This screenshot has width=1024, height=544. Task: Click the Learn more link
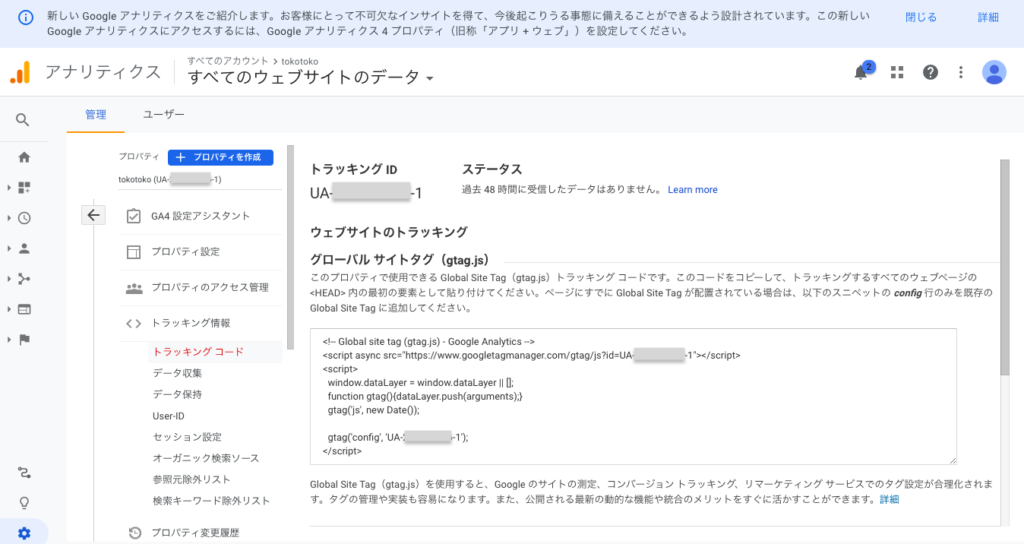[692, 190]
